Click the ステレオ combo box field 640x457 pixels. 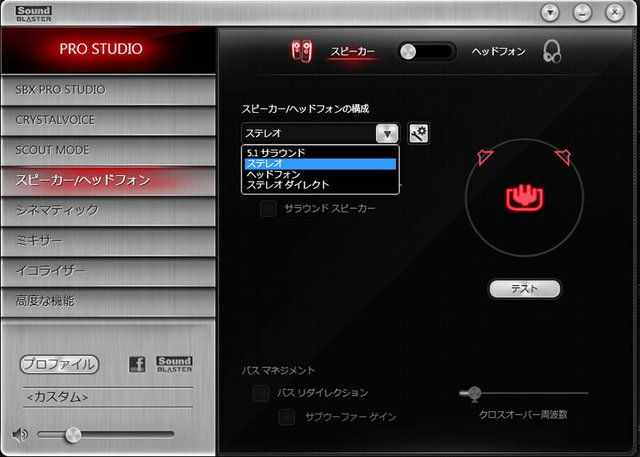click(x=320, y=133)
